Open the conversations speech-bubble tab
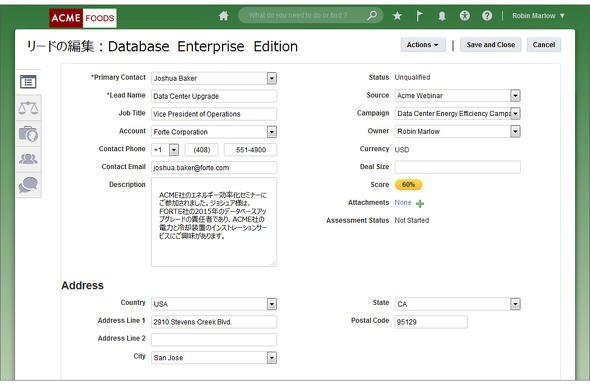This screenshot has height=385, width=590. (x=28, y=185)
